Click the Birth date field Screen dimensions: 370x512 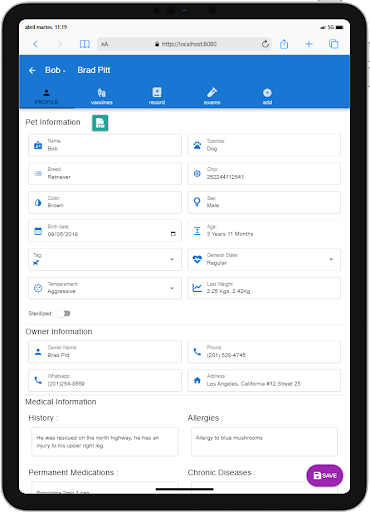click(105, 231)
